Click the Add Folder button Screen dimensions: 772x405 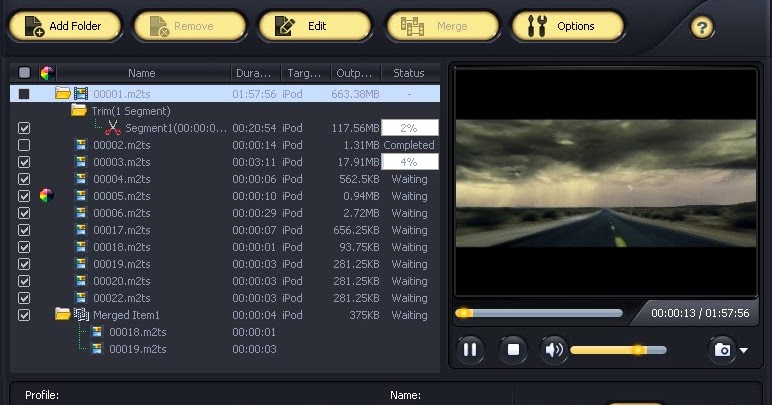[x=65, y=26]
